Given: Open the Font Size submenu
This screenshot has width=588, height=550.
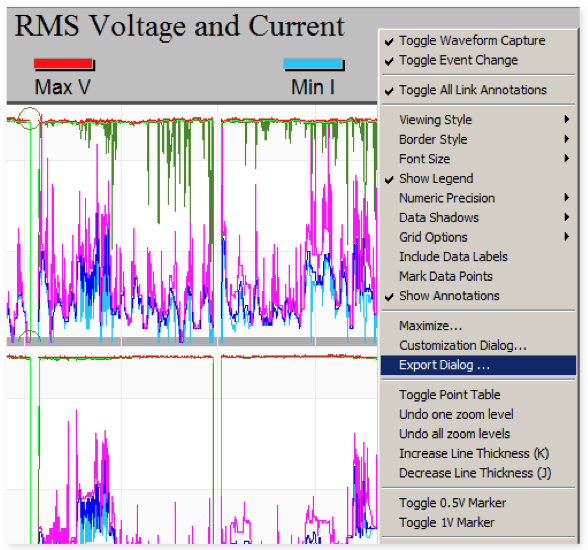Looking at the screenshot, I should pos(478,159).
